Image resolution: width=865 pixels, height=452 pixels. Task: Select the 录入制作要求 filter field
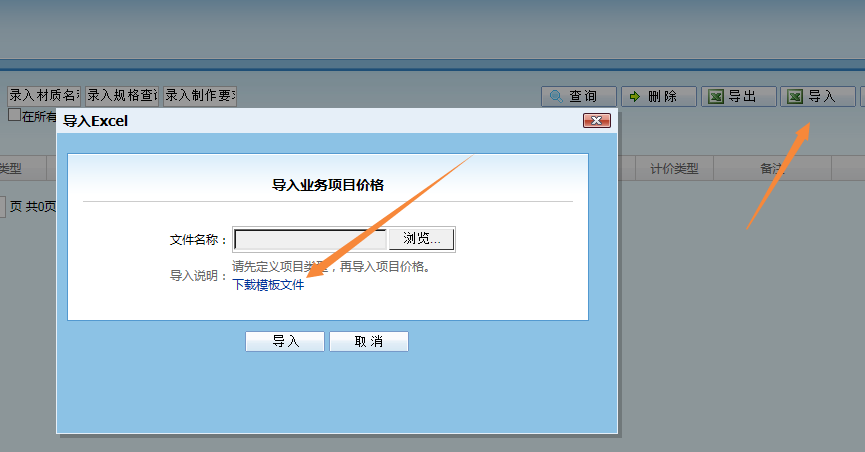pyautogui.click(x=200, y=96)
